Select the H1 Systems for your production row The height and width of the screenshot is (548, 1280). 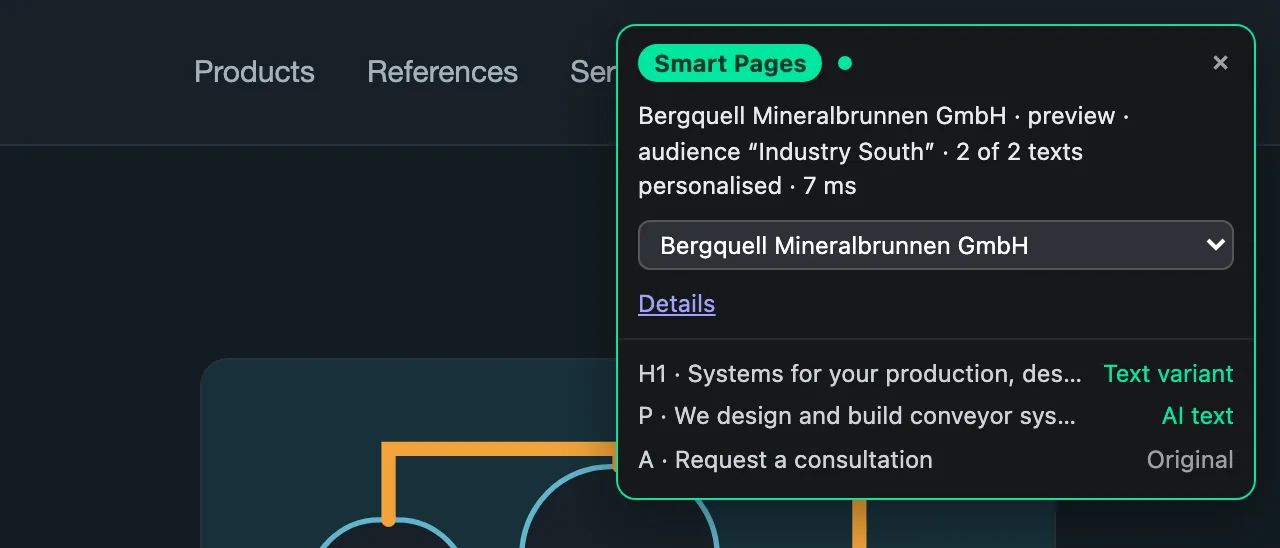pyautogui.click(x=936, y=374)
